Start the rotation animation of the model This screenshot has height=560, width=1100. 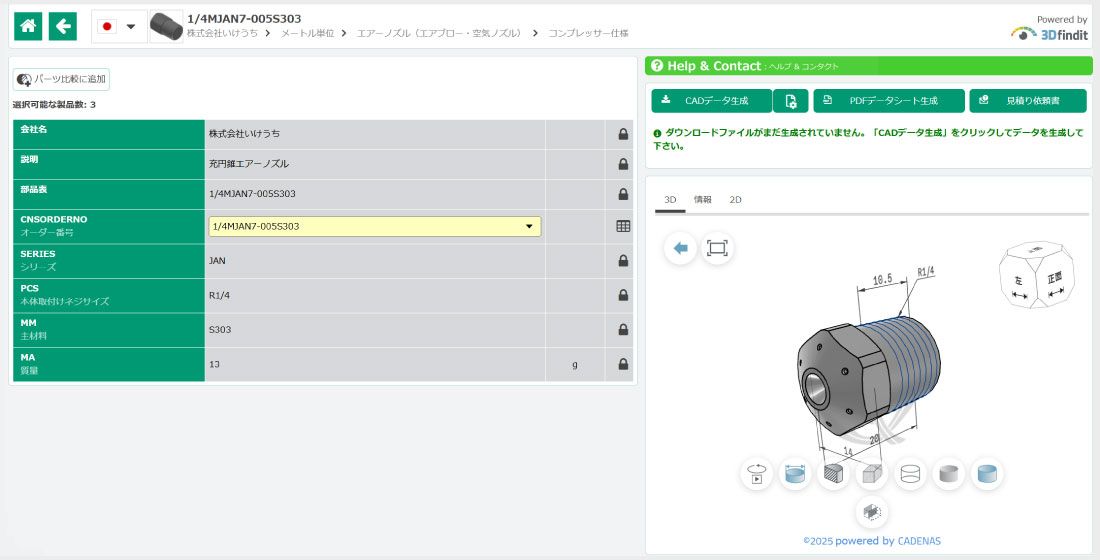point(757,474)
